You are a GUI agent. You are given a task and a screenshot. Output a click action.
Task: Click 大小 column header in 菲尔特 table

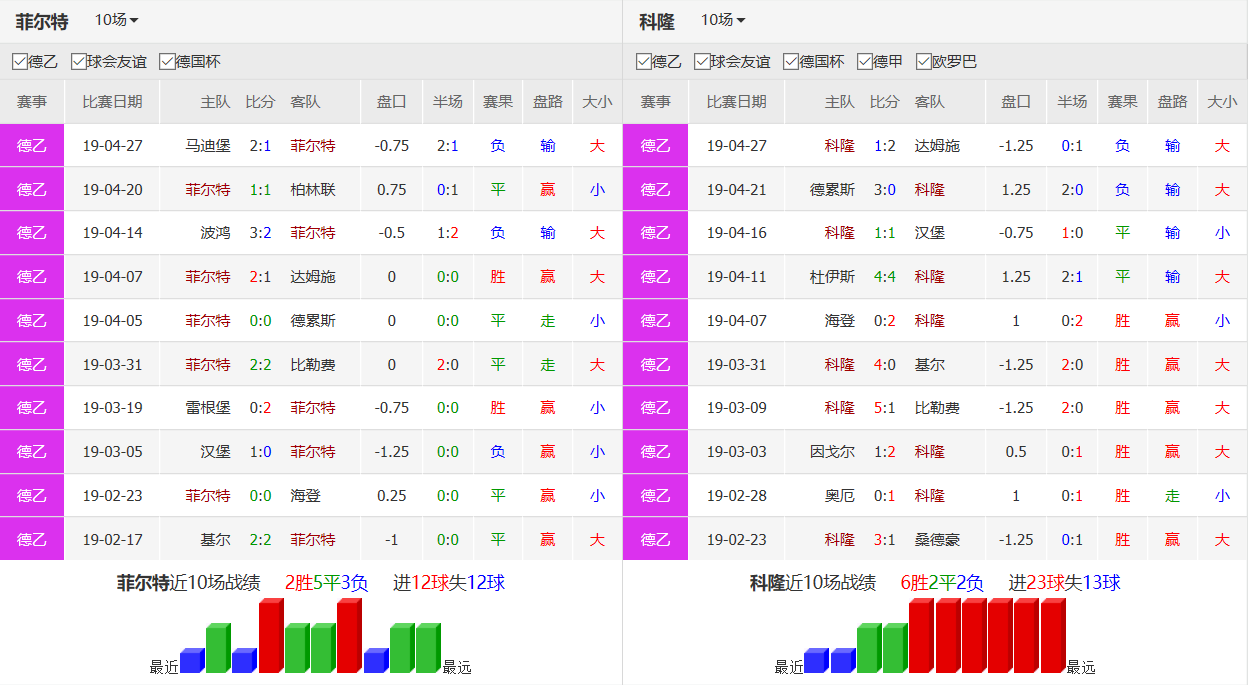click(597, 102)
